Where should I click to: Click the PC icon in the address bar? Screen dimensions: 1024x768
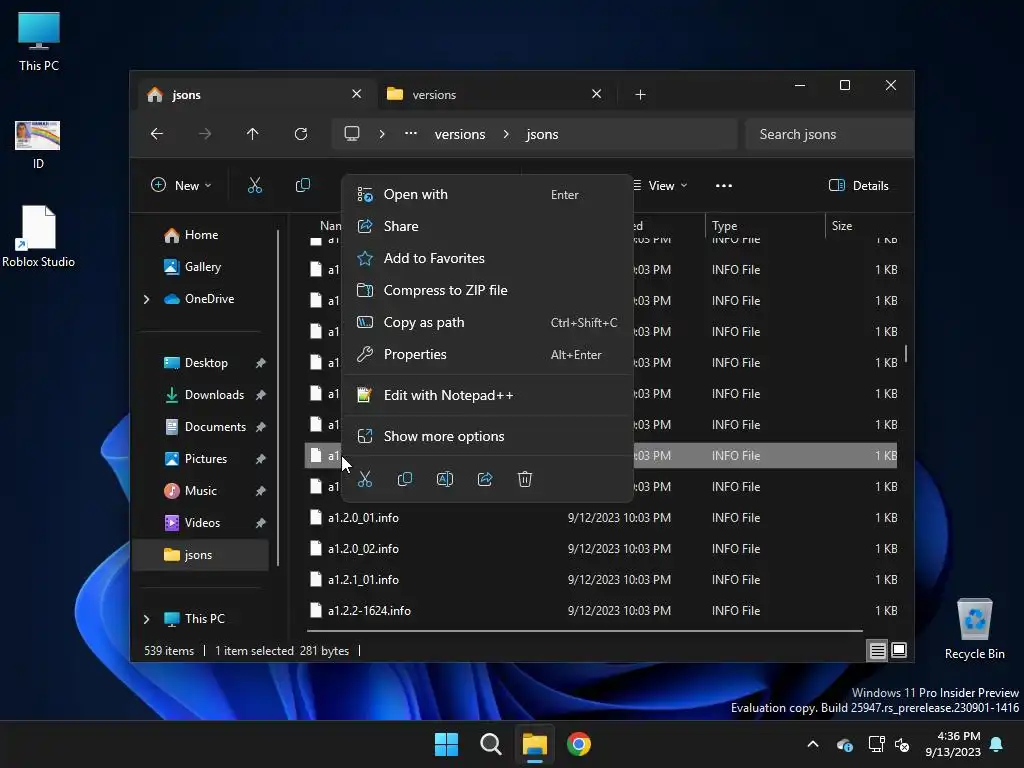[352, 134]
